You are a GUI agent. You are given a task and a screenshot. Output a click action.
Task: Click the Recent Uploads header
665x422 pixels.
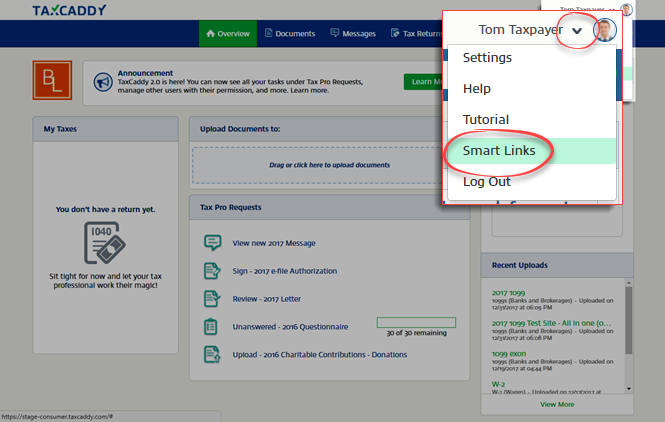pyautogui.click(x=557, y=265)
